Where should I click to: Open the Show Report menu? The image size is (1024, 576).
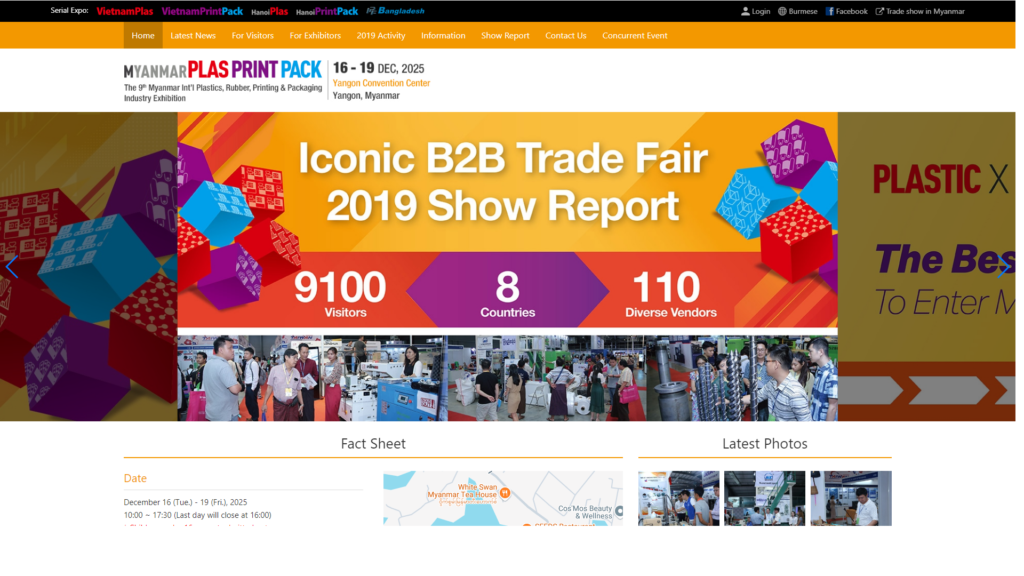505,35
